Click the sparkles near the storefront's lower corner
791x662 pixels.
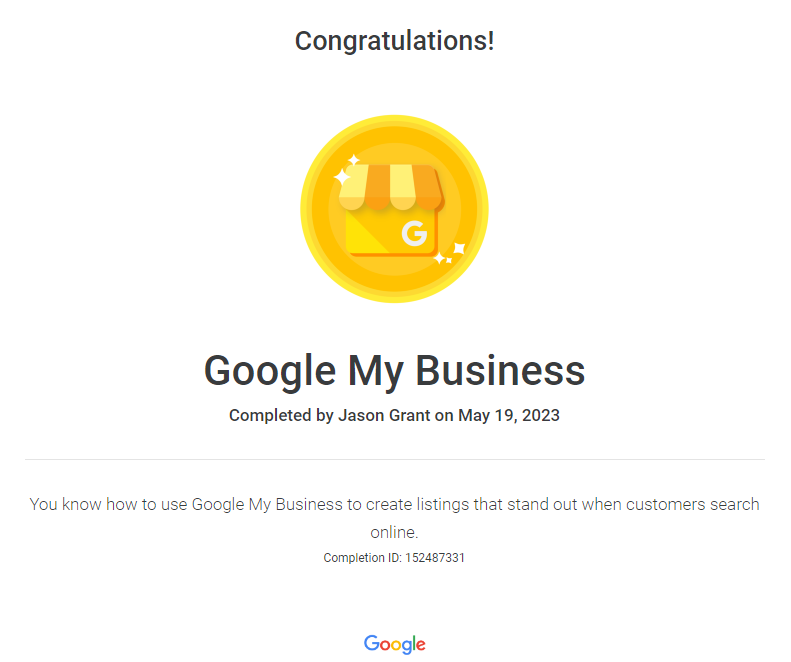click(x=449, y=254)
